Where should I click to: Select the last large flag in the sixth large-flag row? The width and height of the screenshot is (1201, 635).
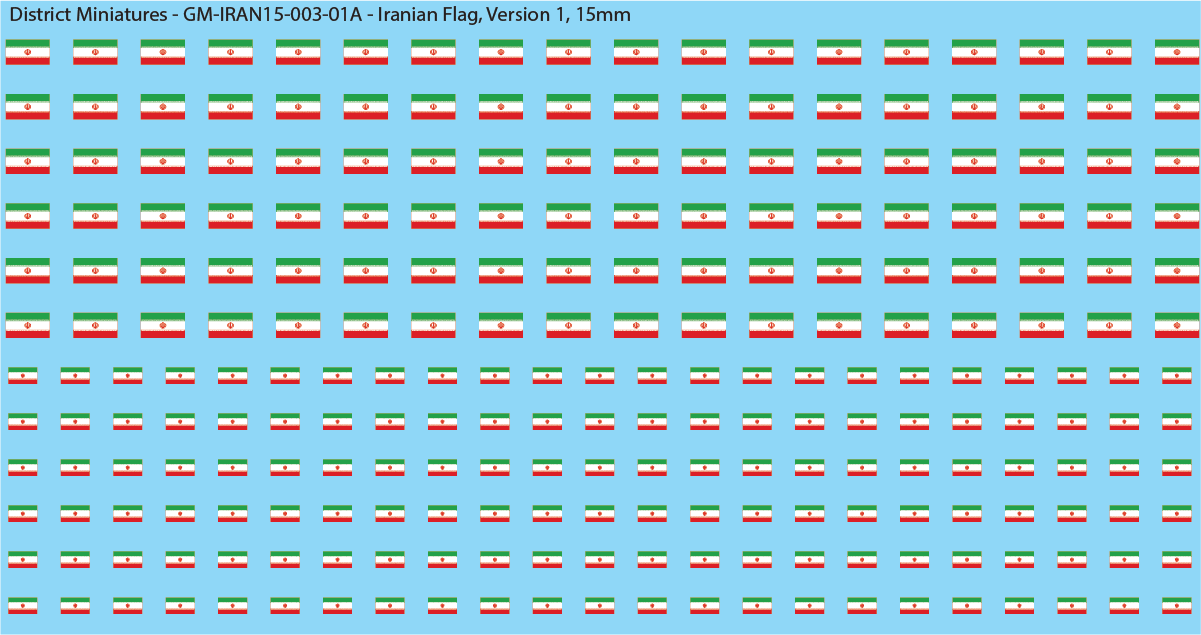point(1177,325)
